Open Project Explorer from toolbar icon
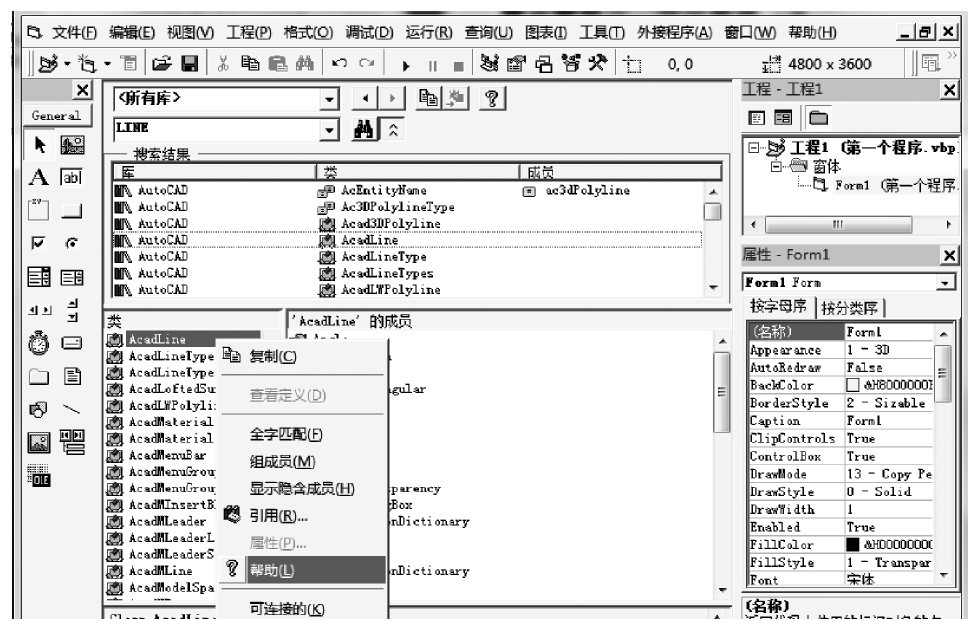Image resolution: width=971 pixels, height=621 pixels. pos(489,63)
